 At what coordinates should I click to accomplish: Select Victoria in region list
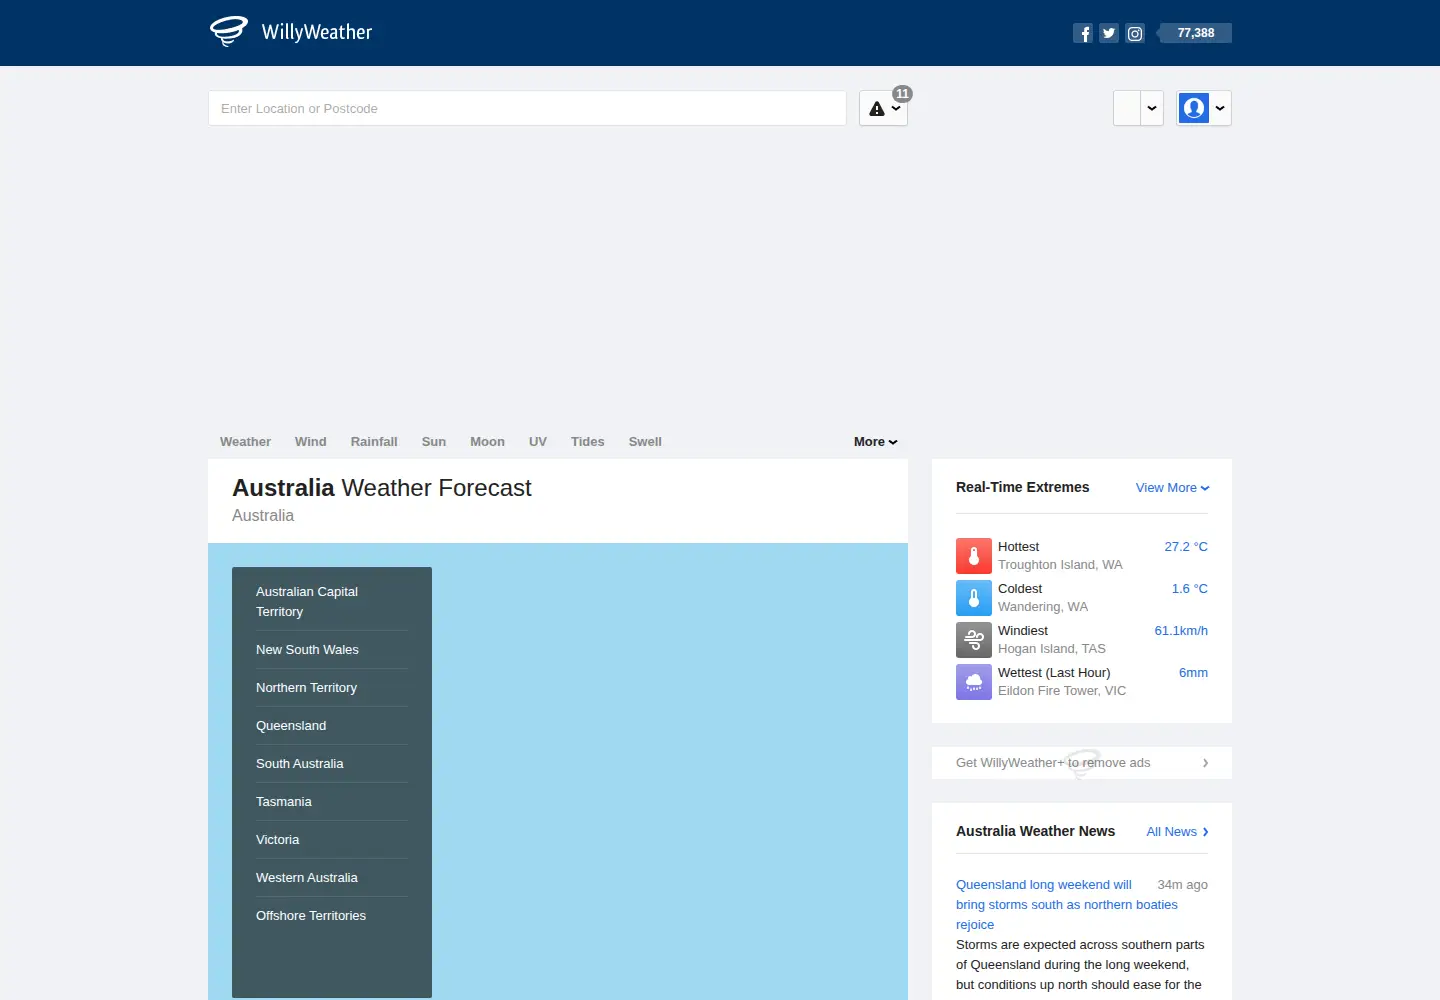[x=332, y=839]
